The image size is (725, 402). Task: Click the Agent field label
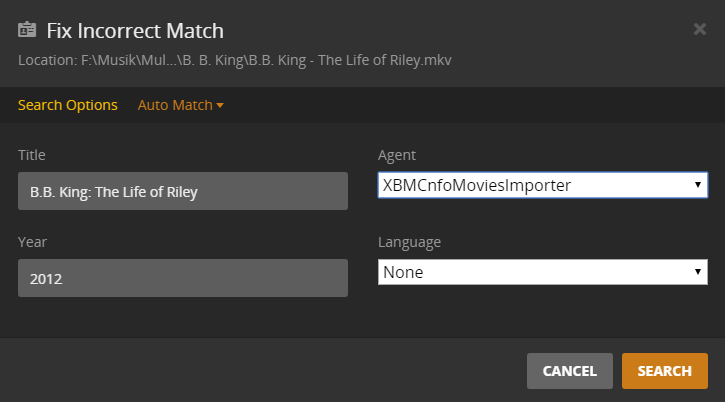click(x=397, y=155)
